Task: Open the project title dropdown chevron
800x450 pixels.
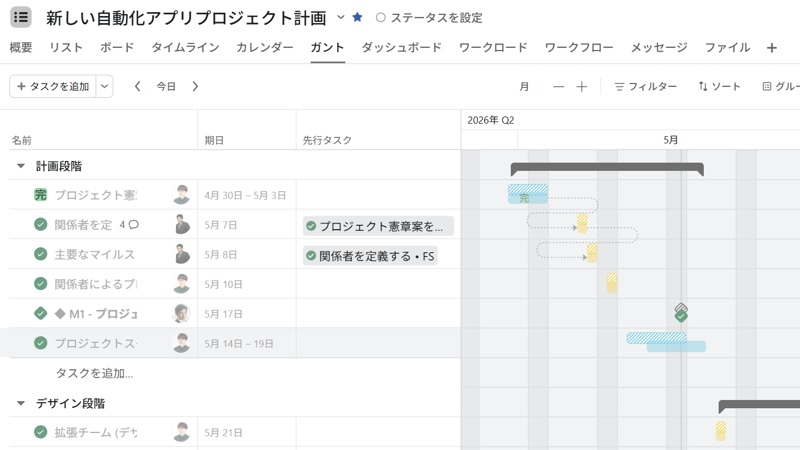Action: (x=341, y=17)
